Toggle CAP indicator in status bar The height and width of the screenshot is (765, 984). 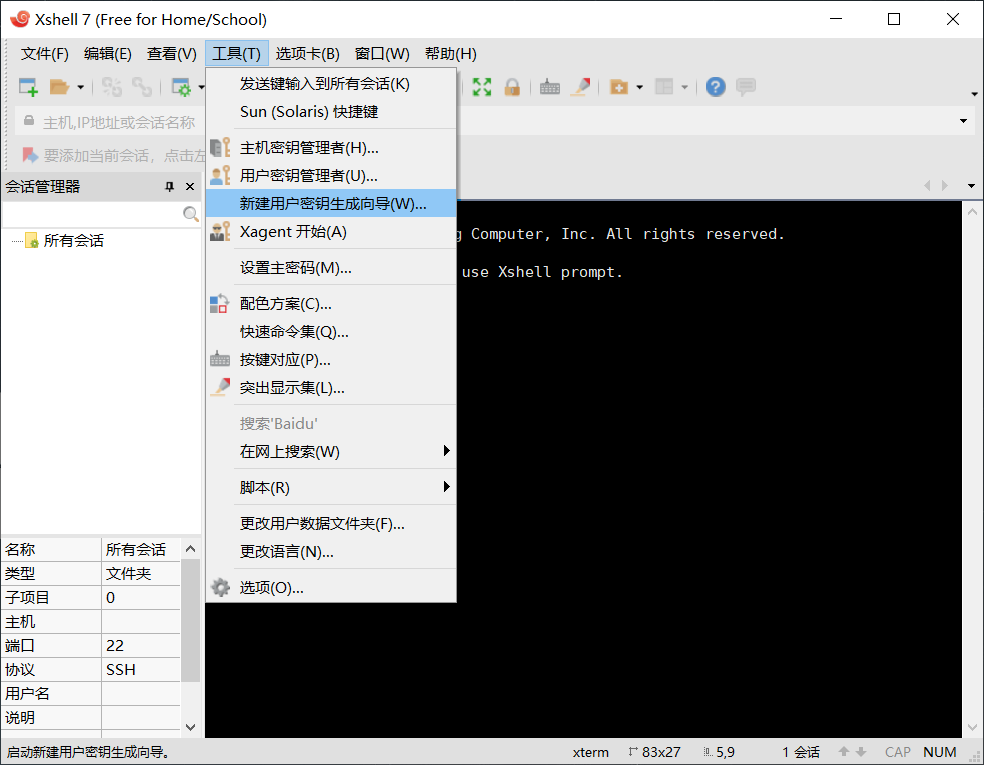(x=897, y=751)
